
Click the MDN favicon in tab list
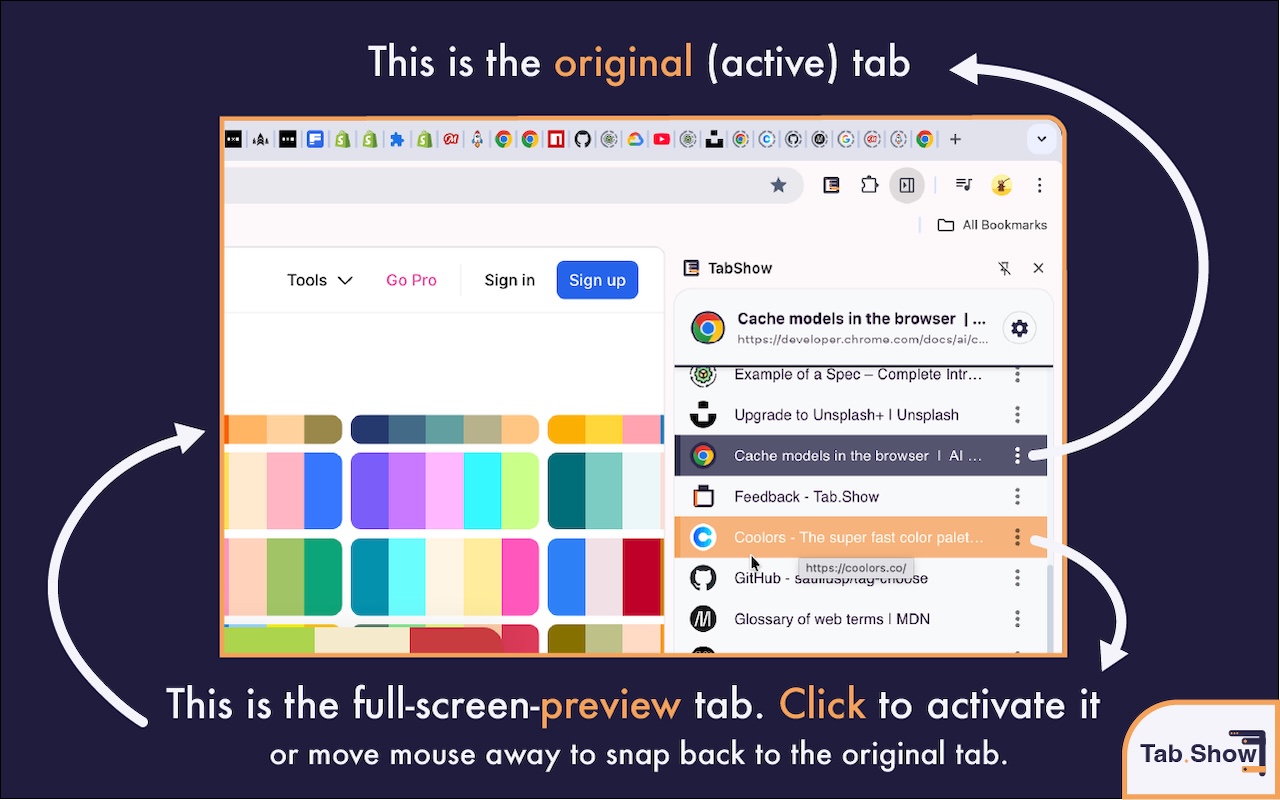pyautogui.click(x=704, y=619)
